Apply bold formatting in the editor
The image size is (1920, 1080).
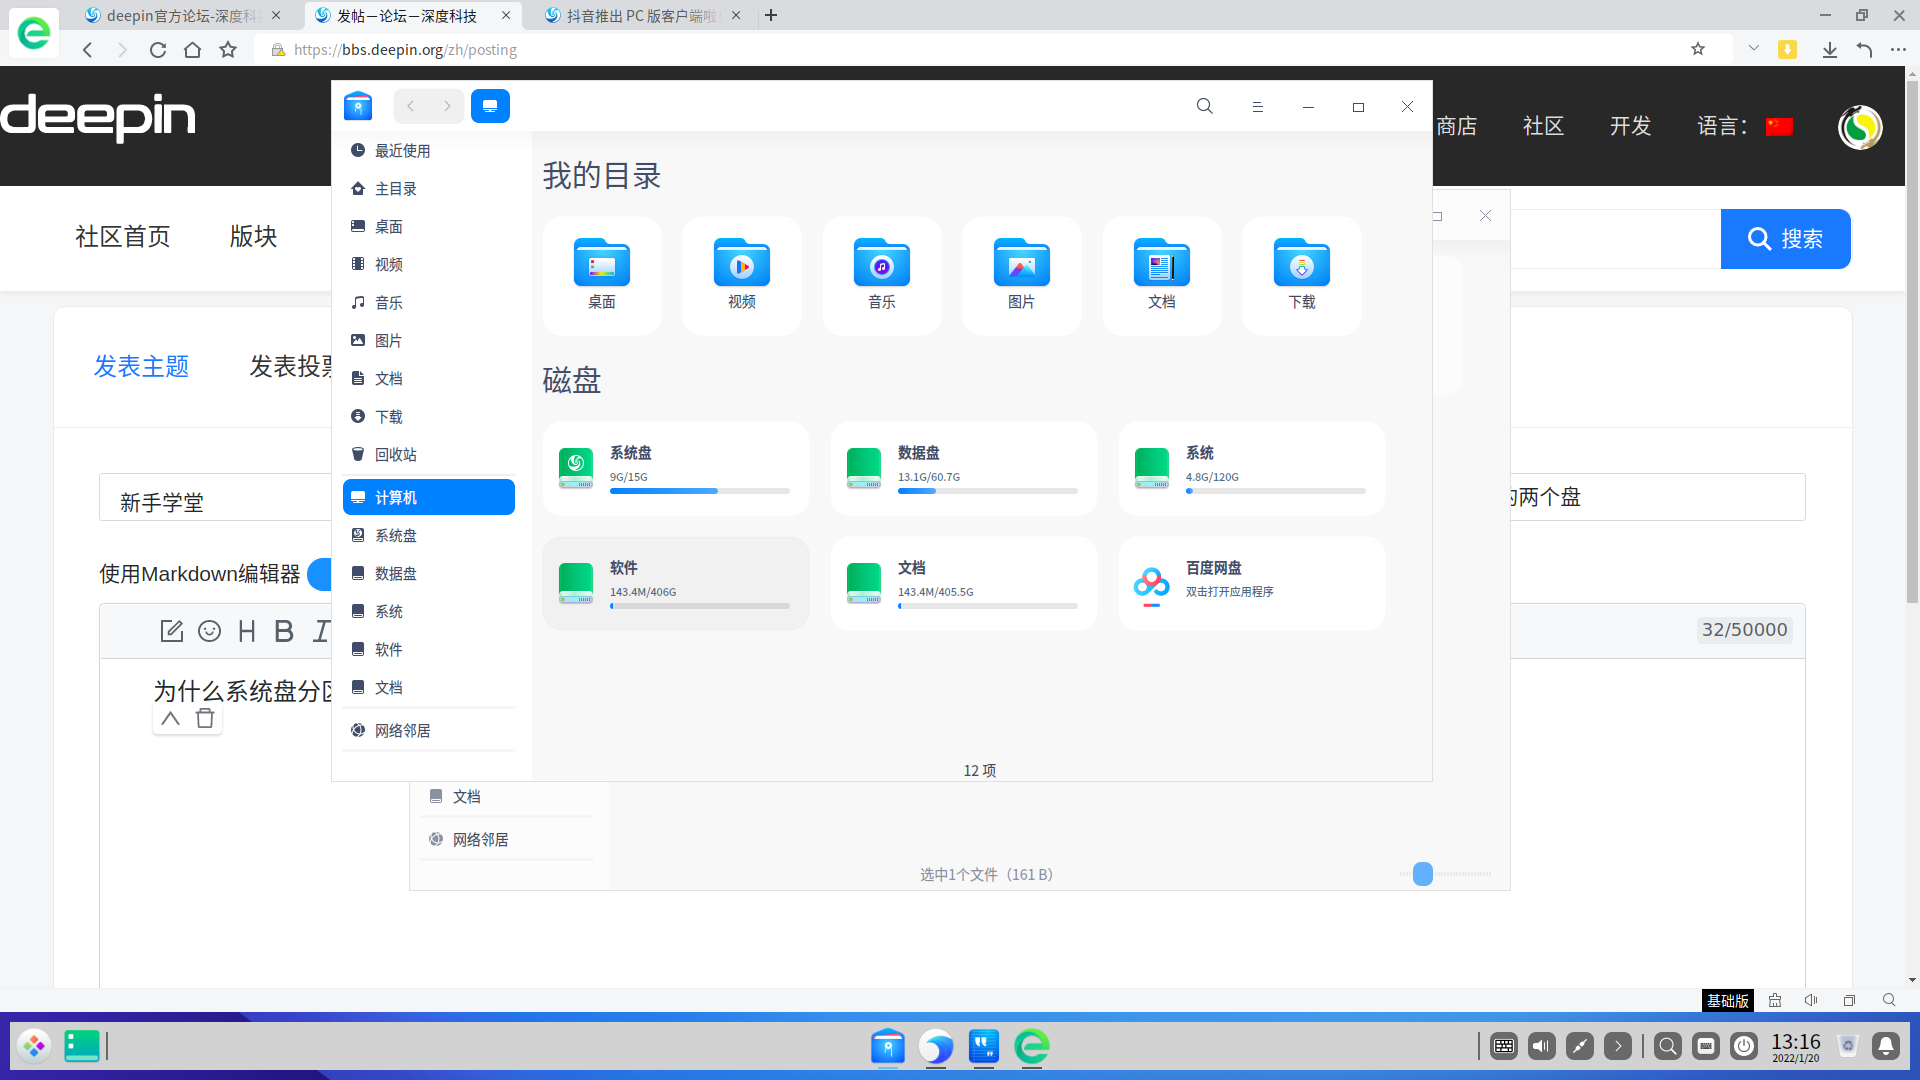283,631
